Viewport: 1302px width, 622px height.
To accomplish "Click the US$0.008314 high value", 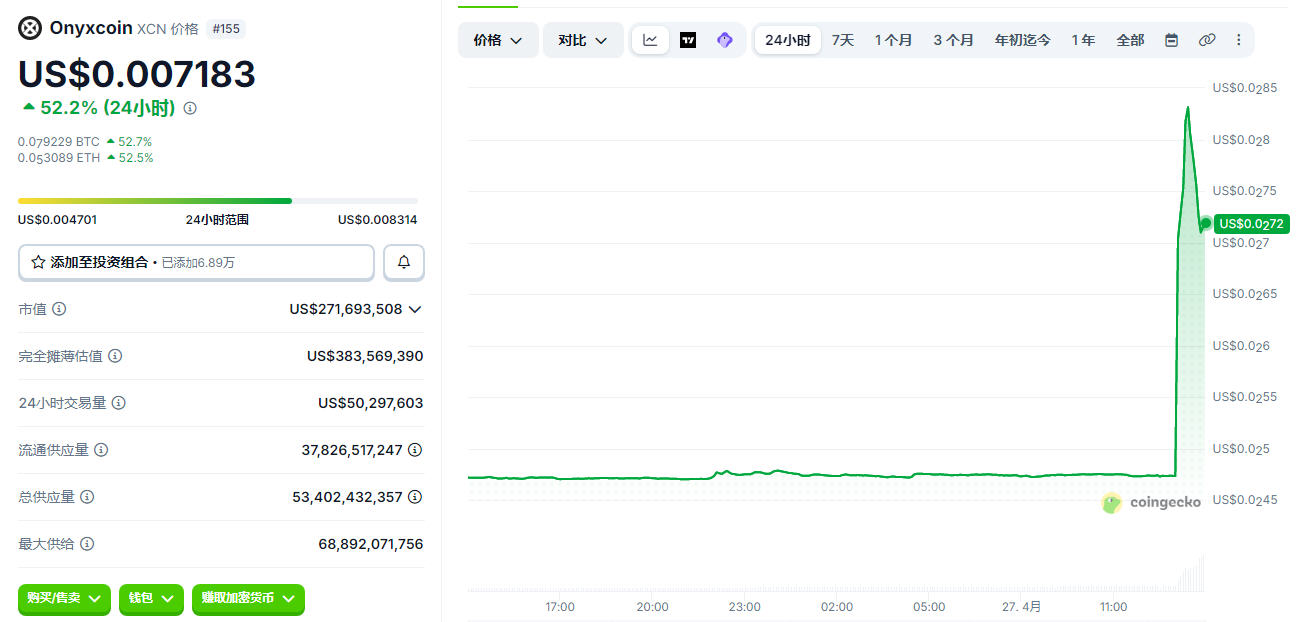I will 378,220.
